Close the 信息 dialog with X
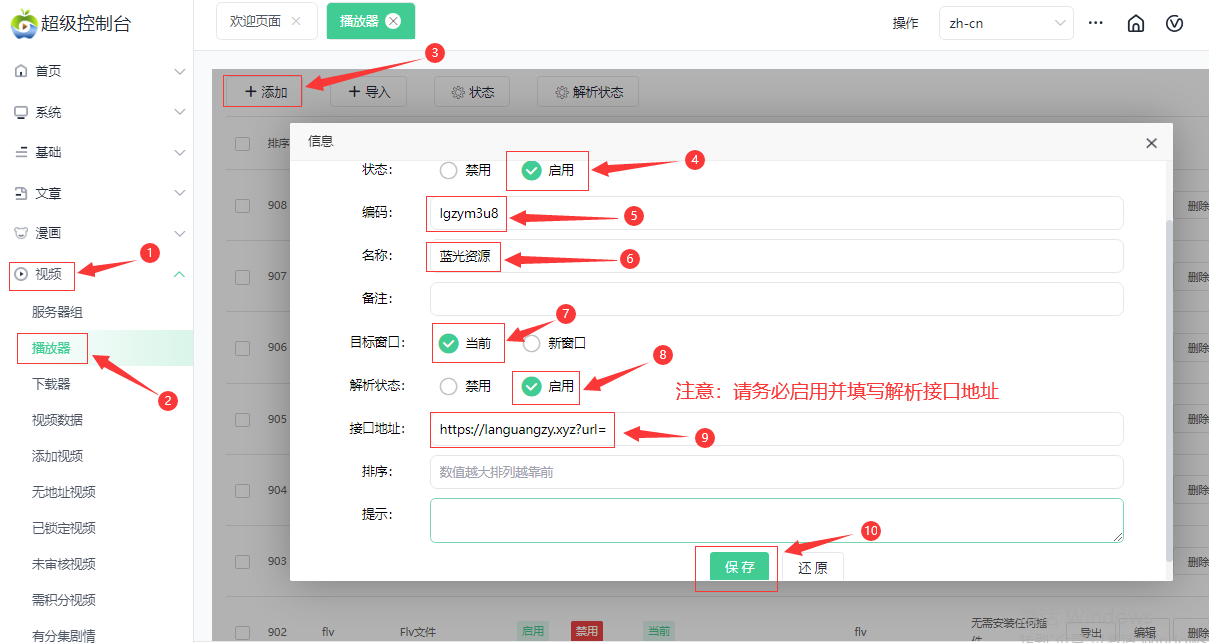Image resolution: width=1209 pixels, height=643 pixels. point(1151,143)
